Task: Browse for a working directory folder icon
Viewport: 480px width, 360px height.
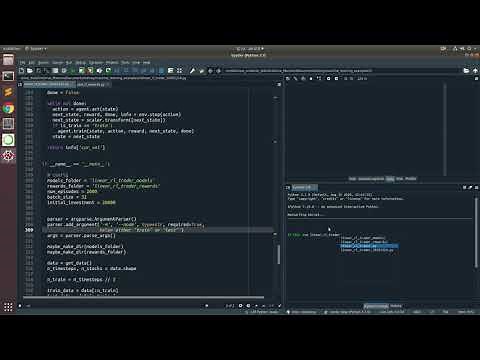Action: pyautogui.click(x=466, y=71)
